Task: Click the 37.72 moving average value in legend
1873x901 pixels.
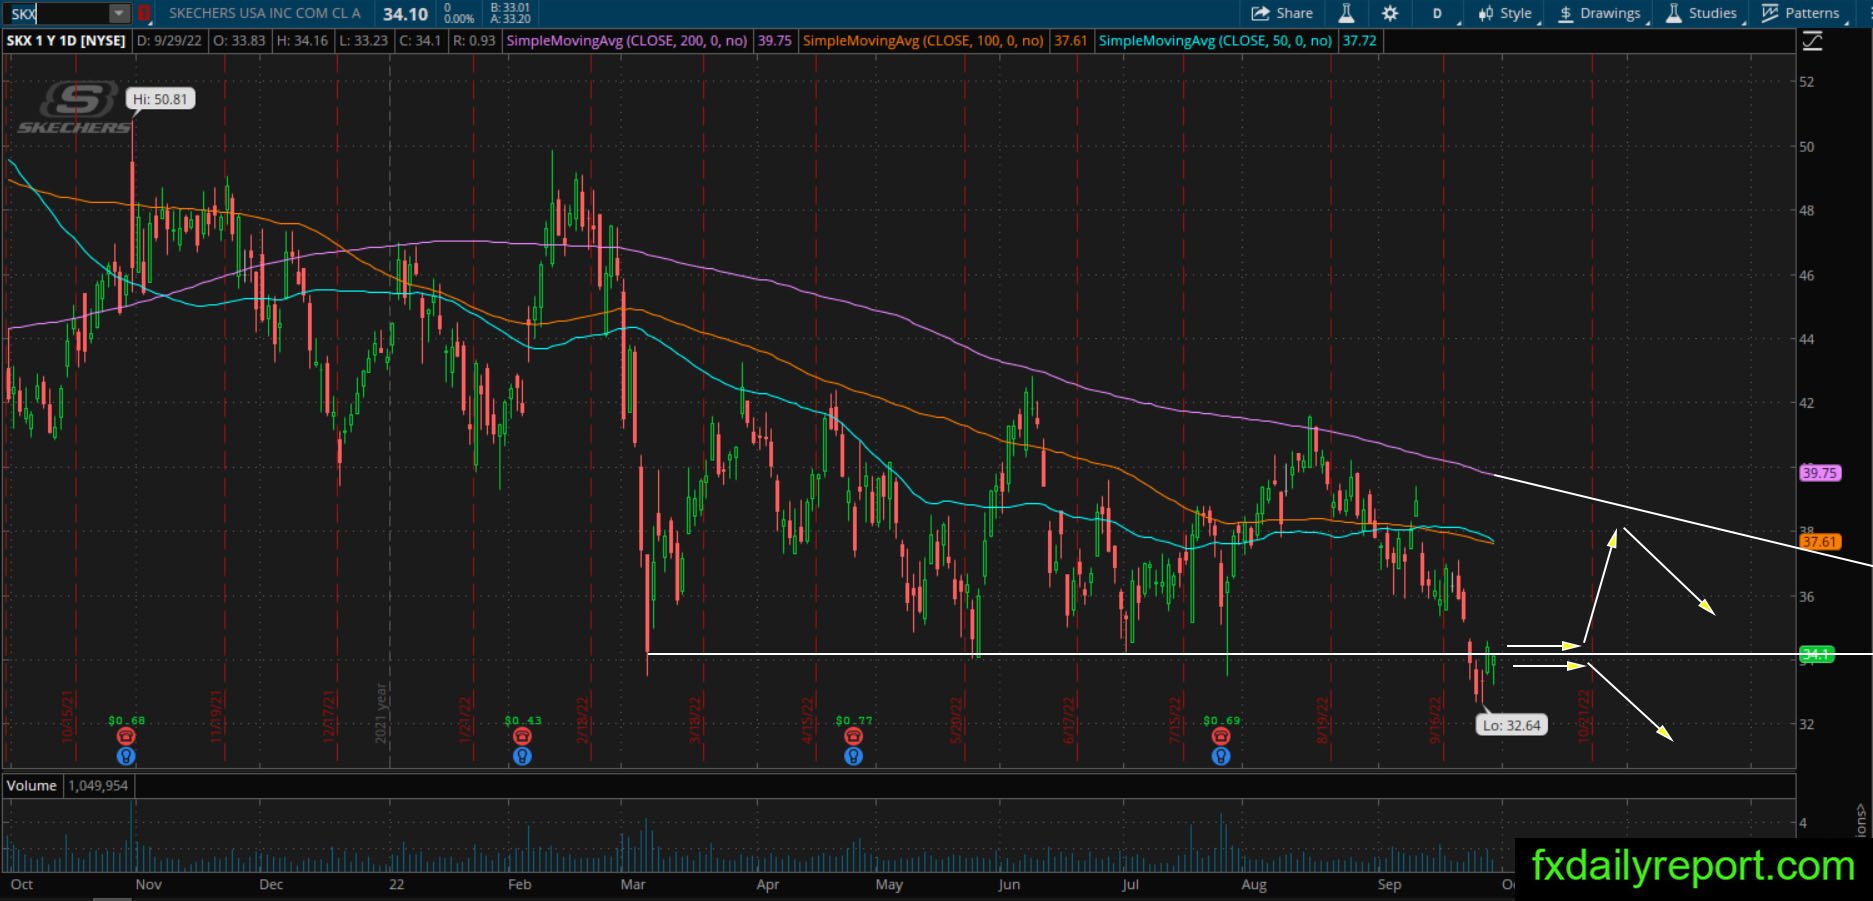Action: coord(1360,41)
